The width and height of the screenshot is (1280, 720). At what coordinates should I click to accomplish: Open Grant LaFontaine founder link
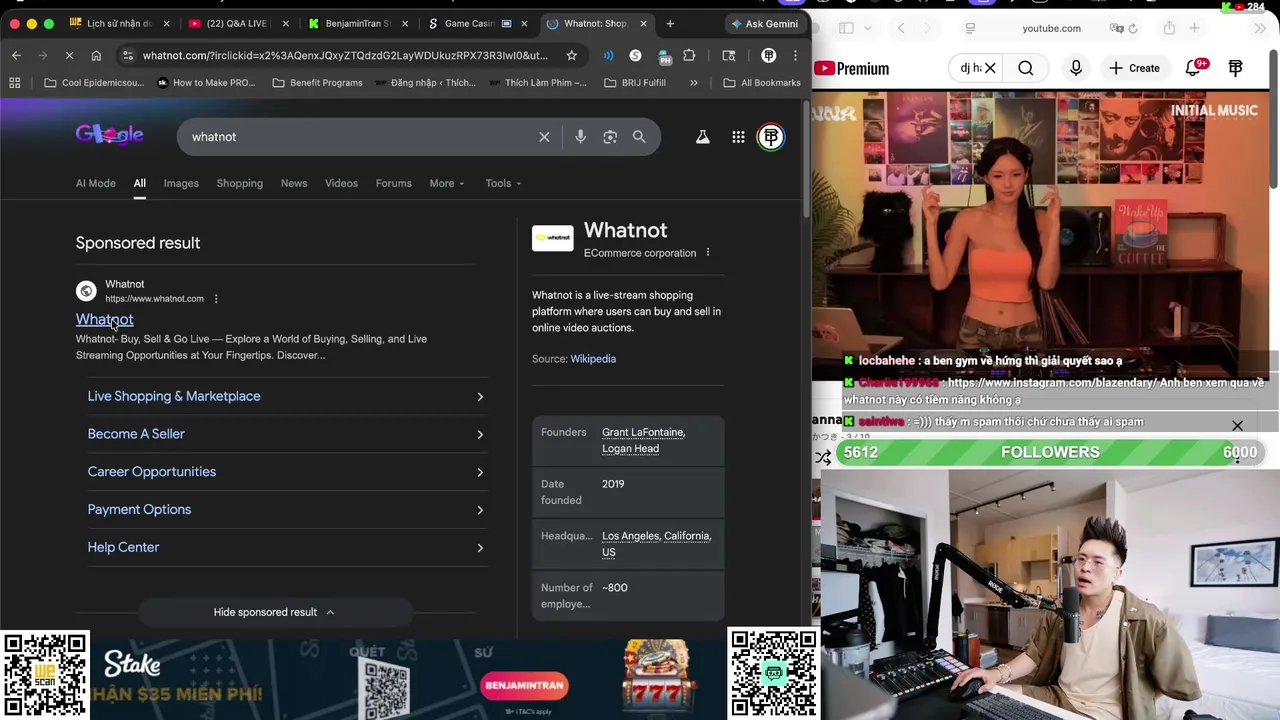tap(643, 432)
